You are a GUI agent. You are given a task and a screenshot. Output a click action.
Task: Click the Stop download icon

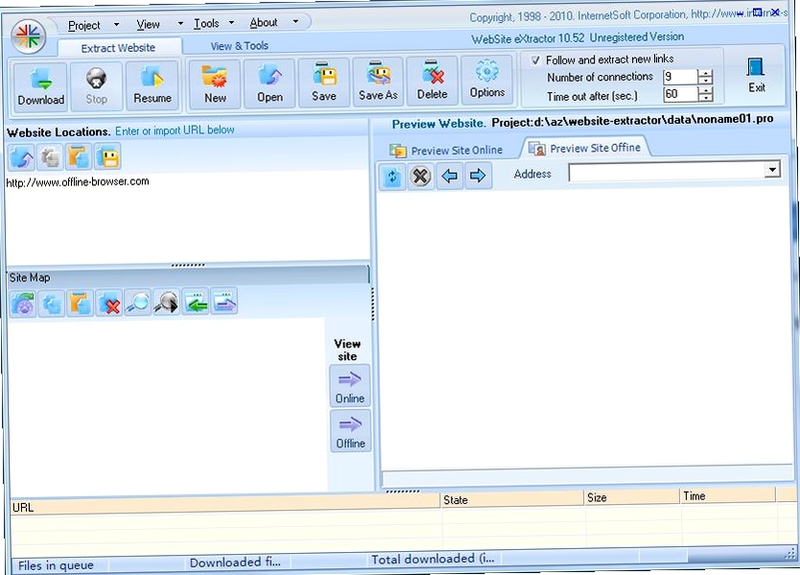(x=96, y=86)
